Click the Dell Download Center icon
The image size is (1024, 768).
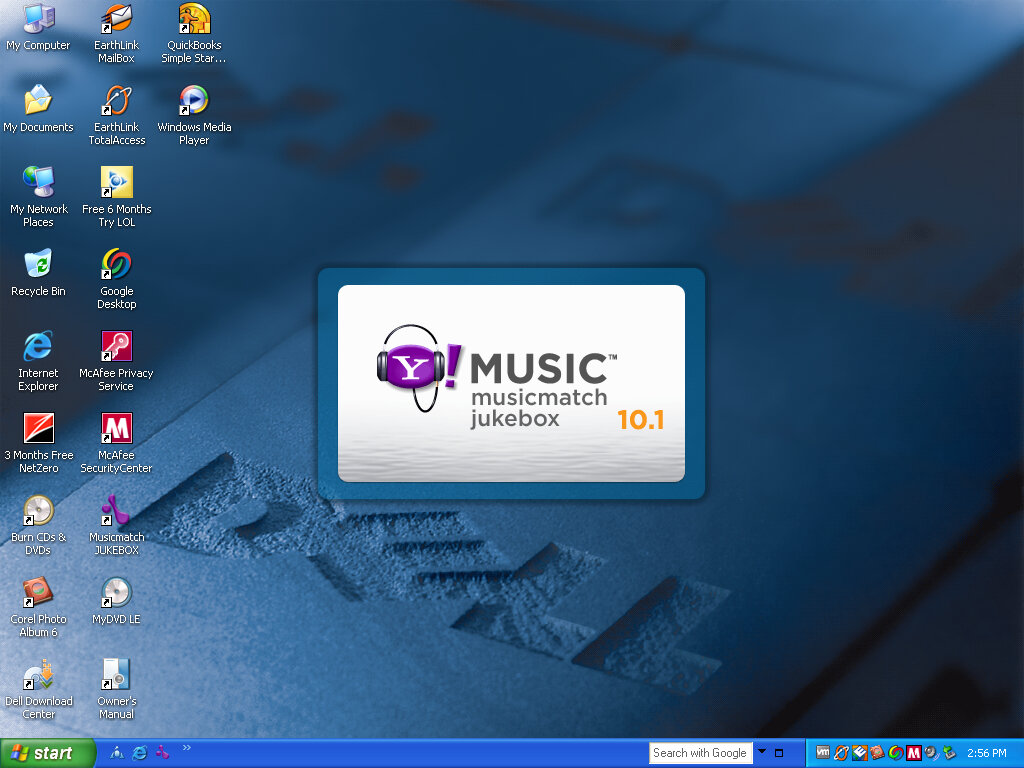click(x=38, y=675)
